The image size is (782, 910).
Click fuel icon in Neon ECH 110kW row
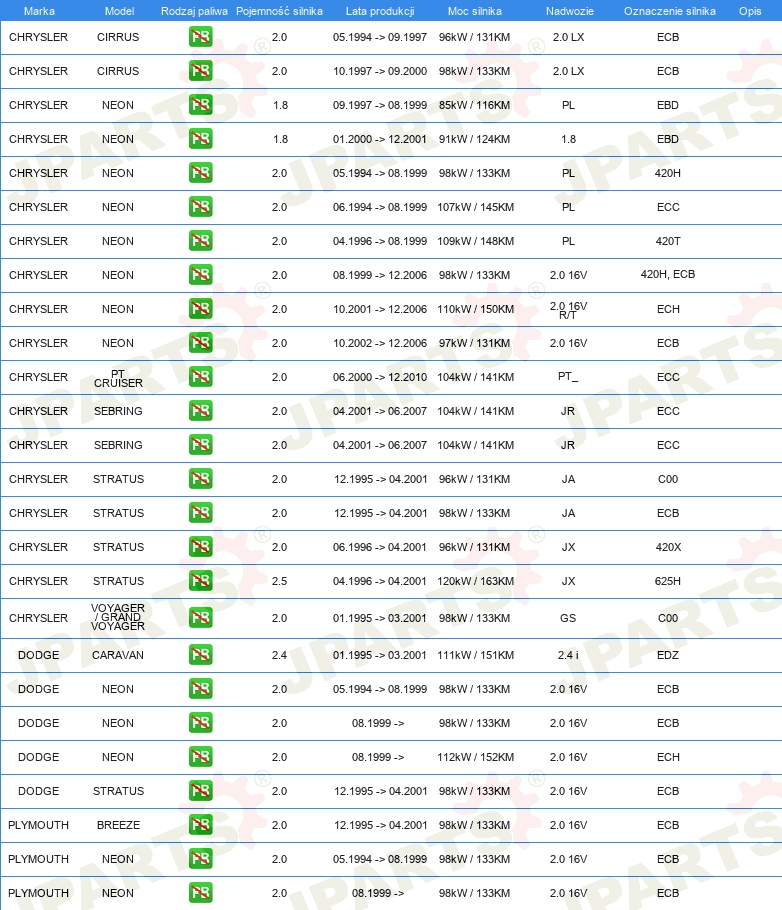[200, 309]
